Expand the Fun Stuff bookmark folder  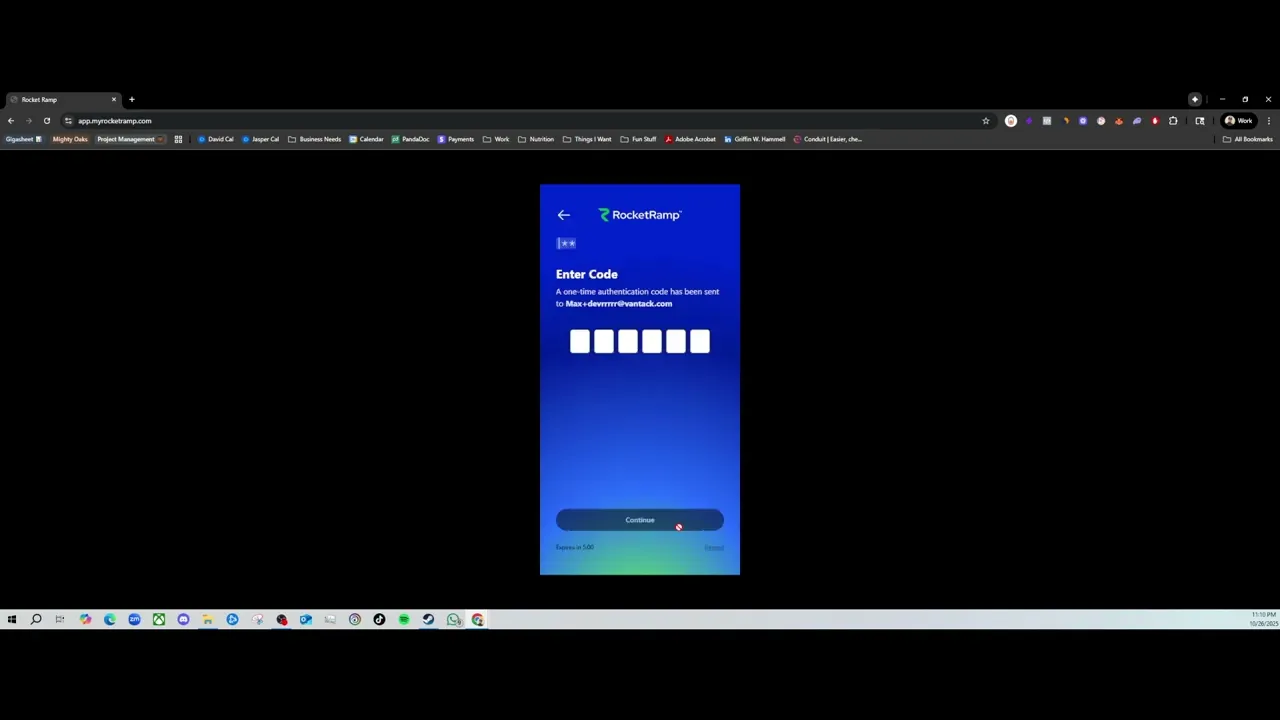tap(638, 139)
